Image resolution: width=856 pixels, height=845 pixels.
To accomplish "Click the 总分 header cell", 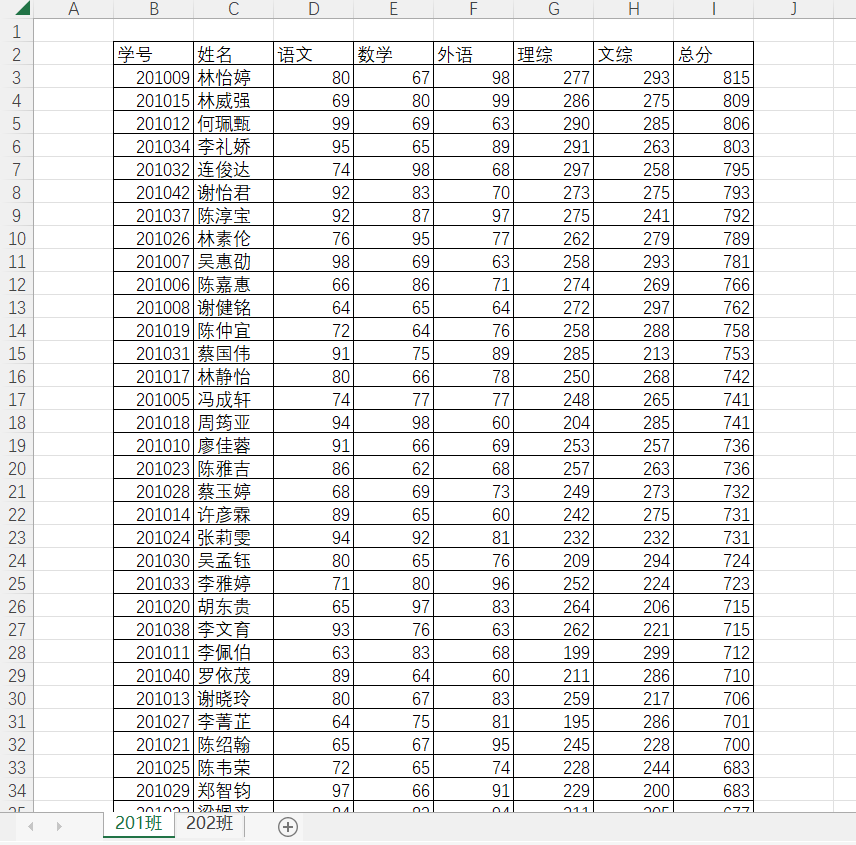I will 714,54.
